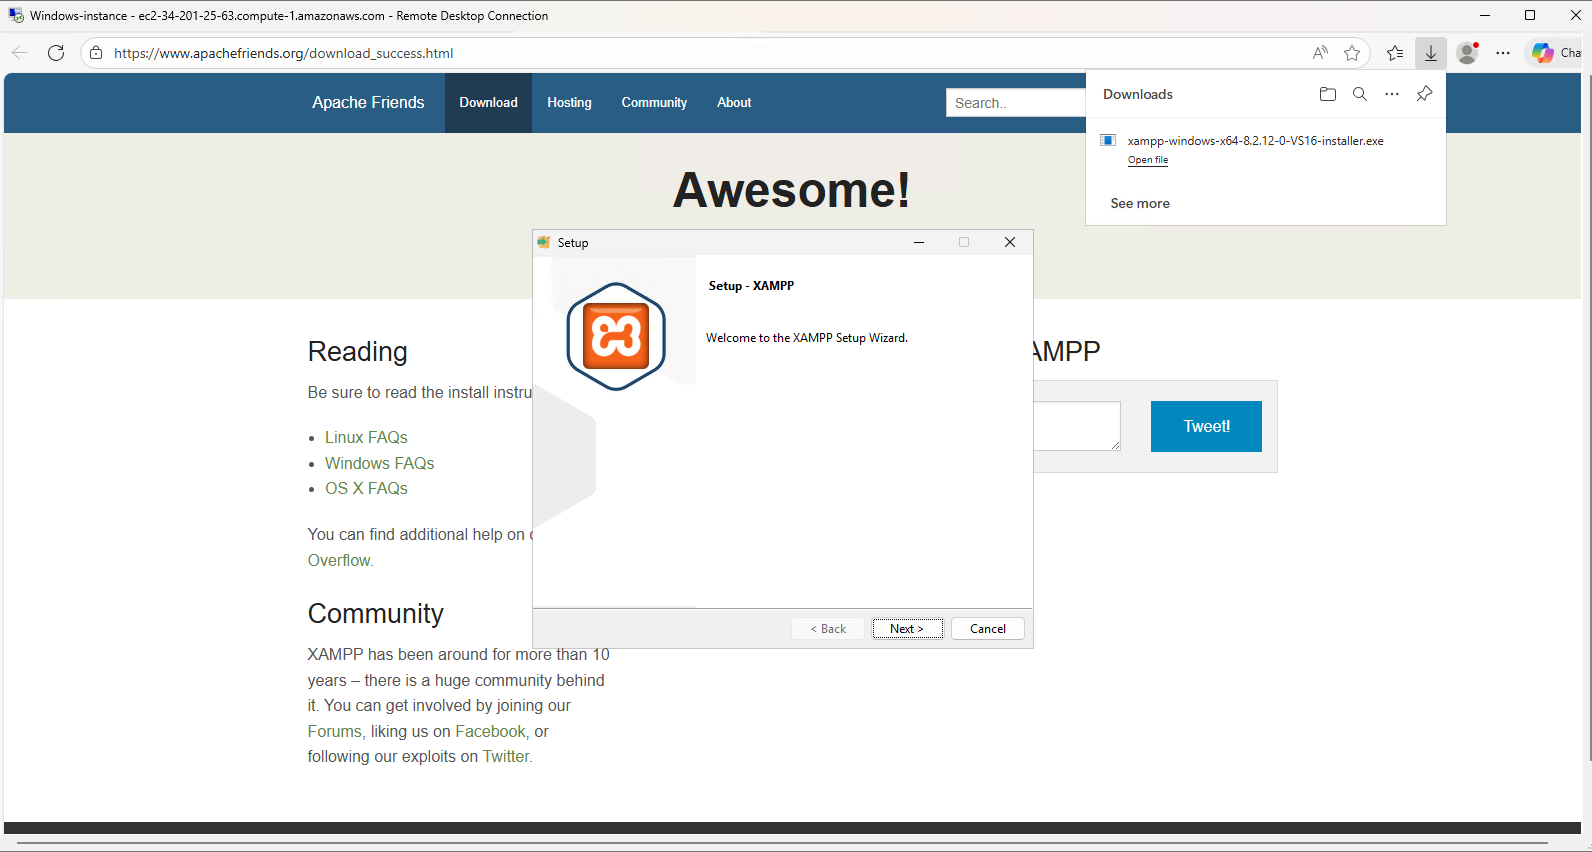Click the website Search field

tap(1016, 102)
